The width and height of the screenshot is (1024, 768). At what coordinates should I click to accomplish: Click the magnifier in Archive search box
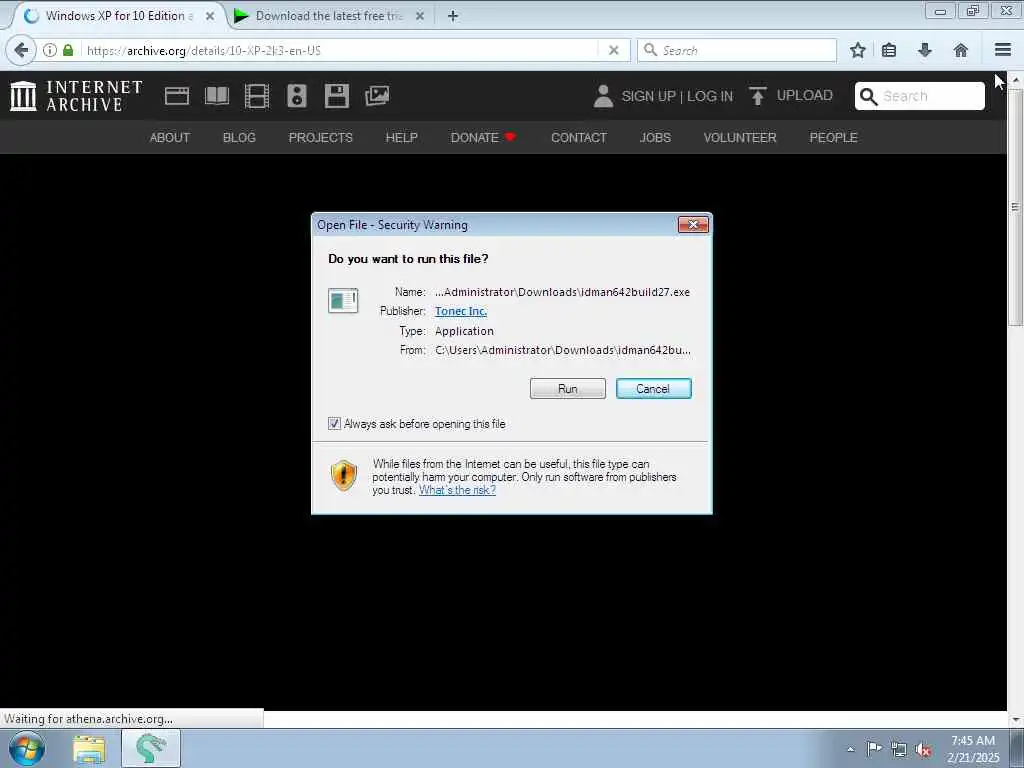[869, 97]
